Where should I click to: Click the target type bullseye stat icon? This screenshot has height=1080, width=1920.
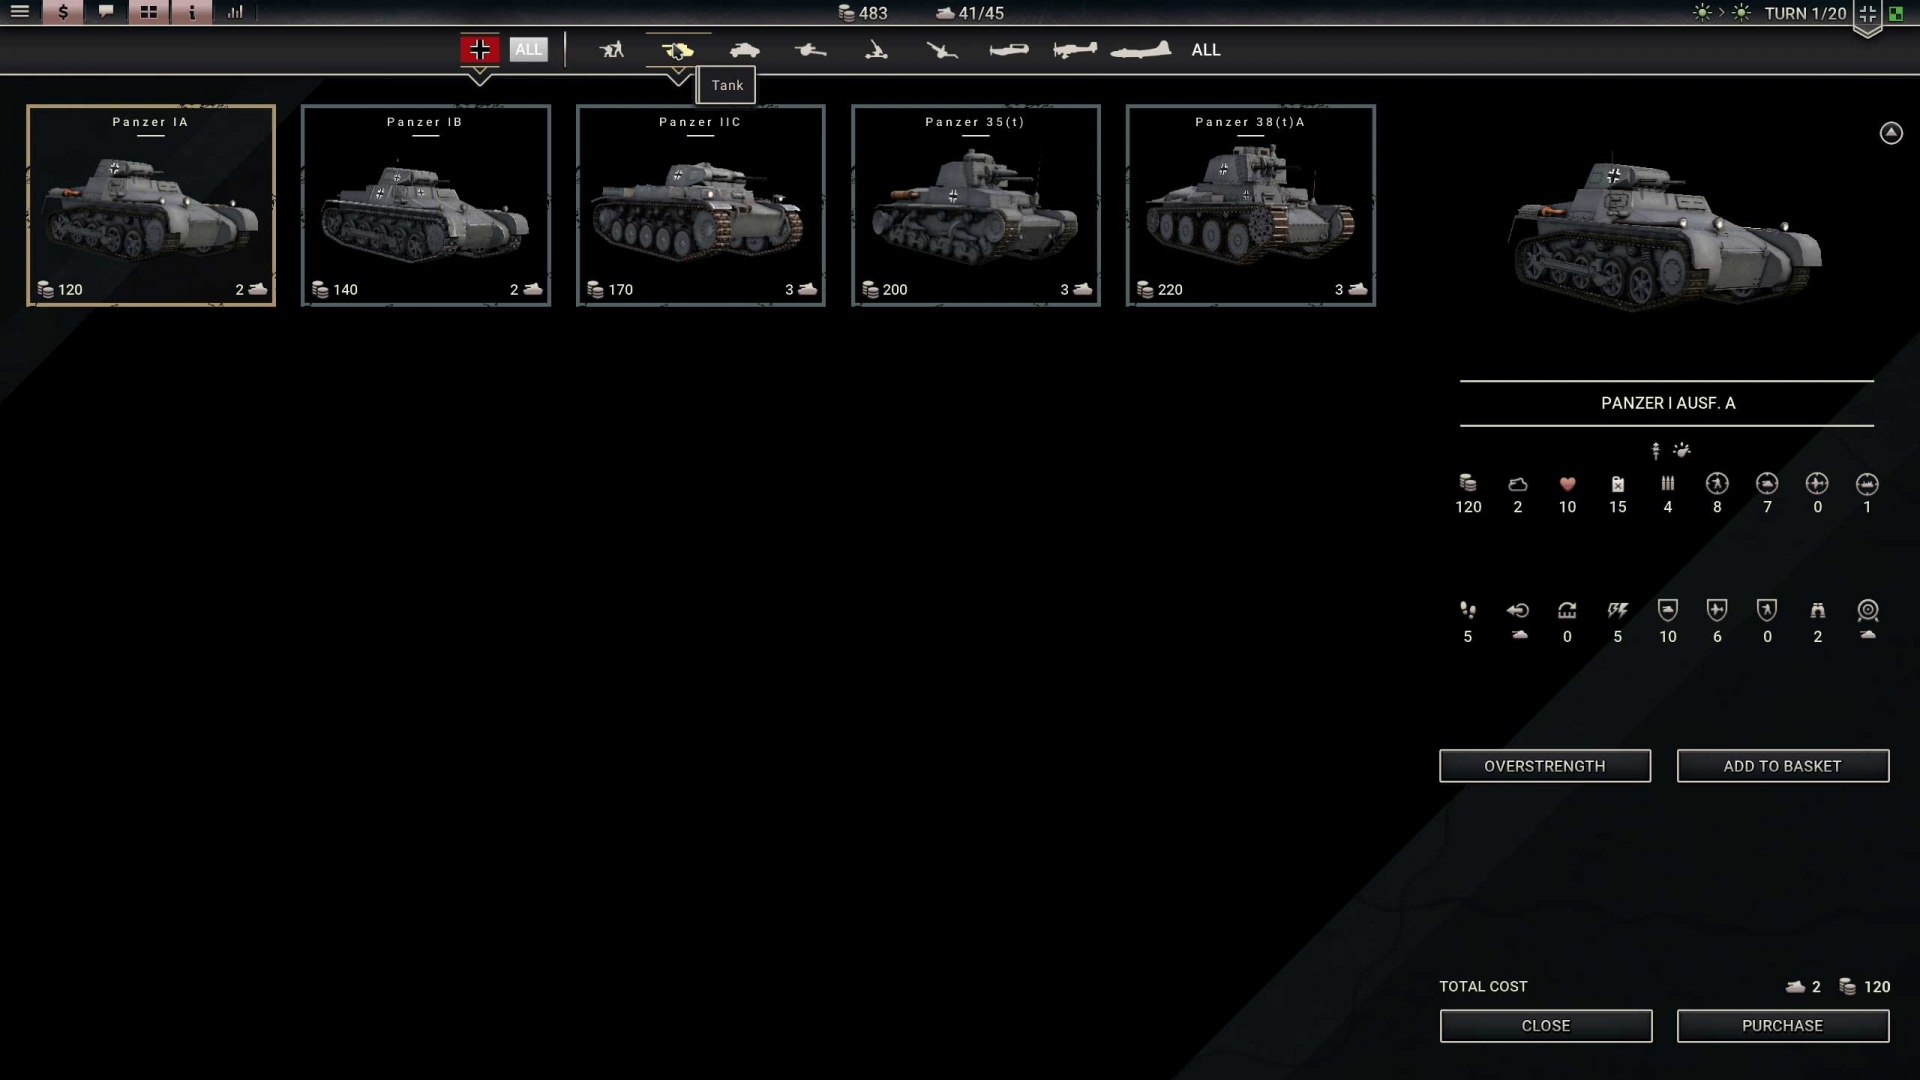(x=1868, y=610)
